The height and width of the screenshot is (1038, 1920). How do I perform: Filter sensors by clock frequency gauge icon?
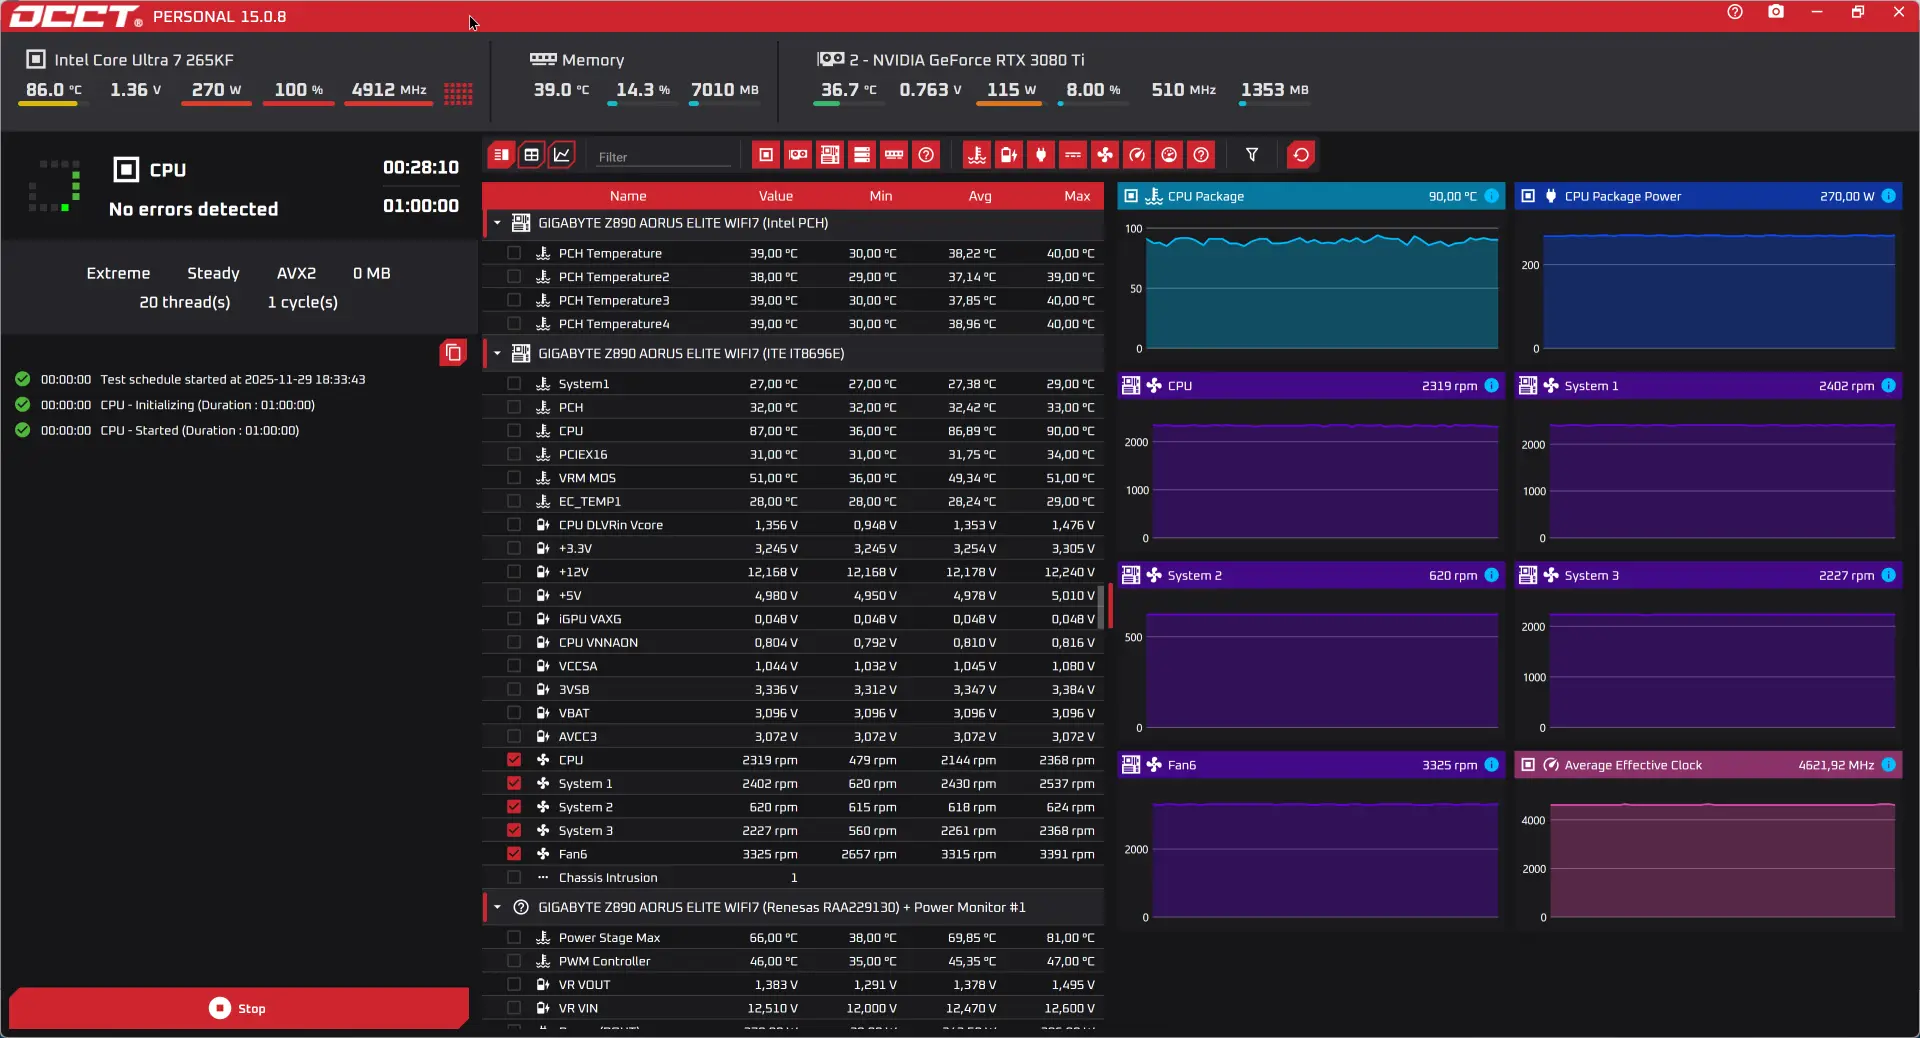coord(1137,155)
